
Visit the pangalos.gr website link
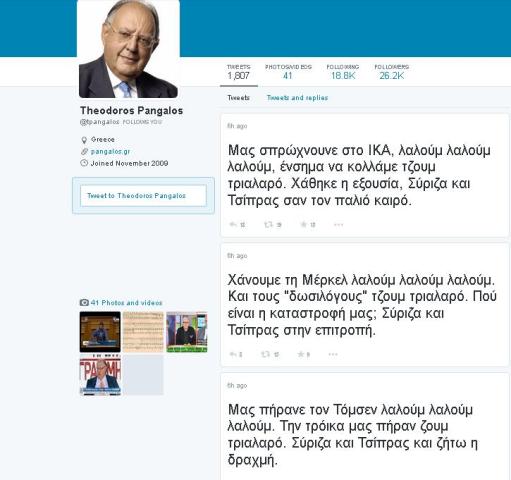110,152
